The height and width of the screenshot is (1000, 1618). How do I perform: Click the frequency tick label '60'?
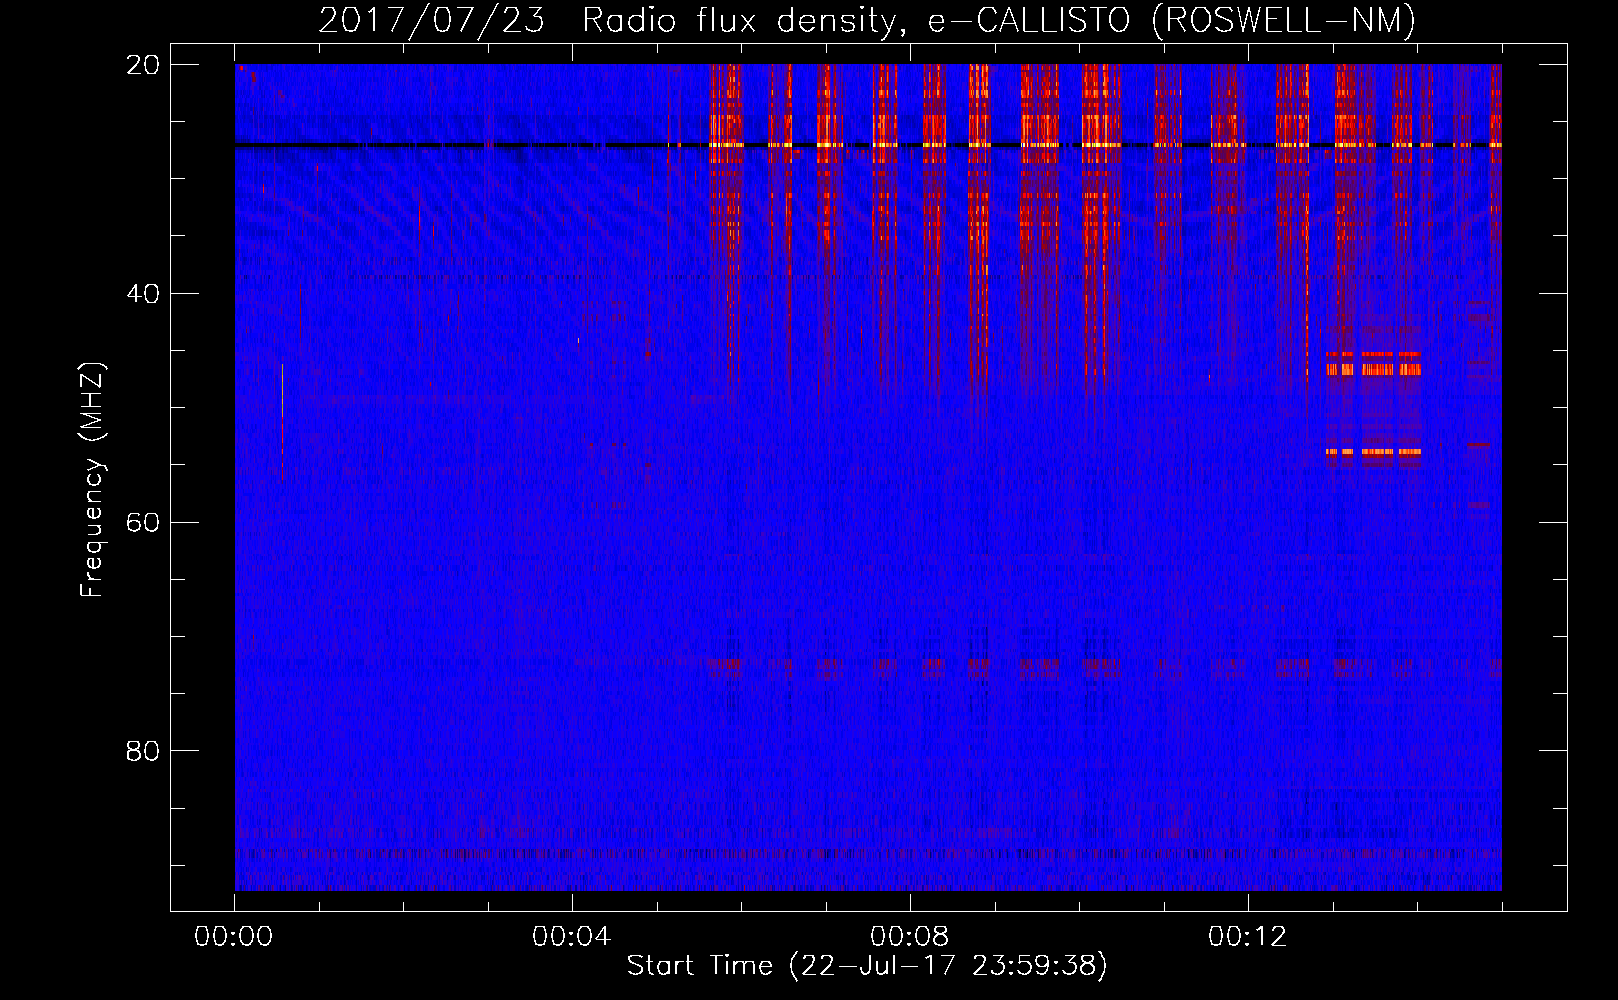point(143,522)
